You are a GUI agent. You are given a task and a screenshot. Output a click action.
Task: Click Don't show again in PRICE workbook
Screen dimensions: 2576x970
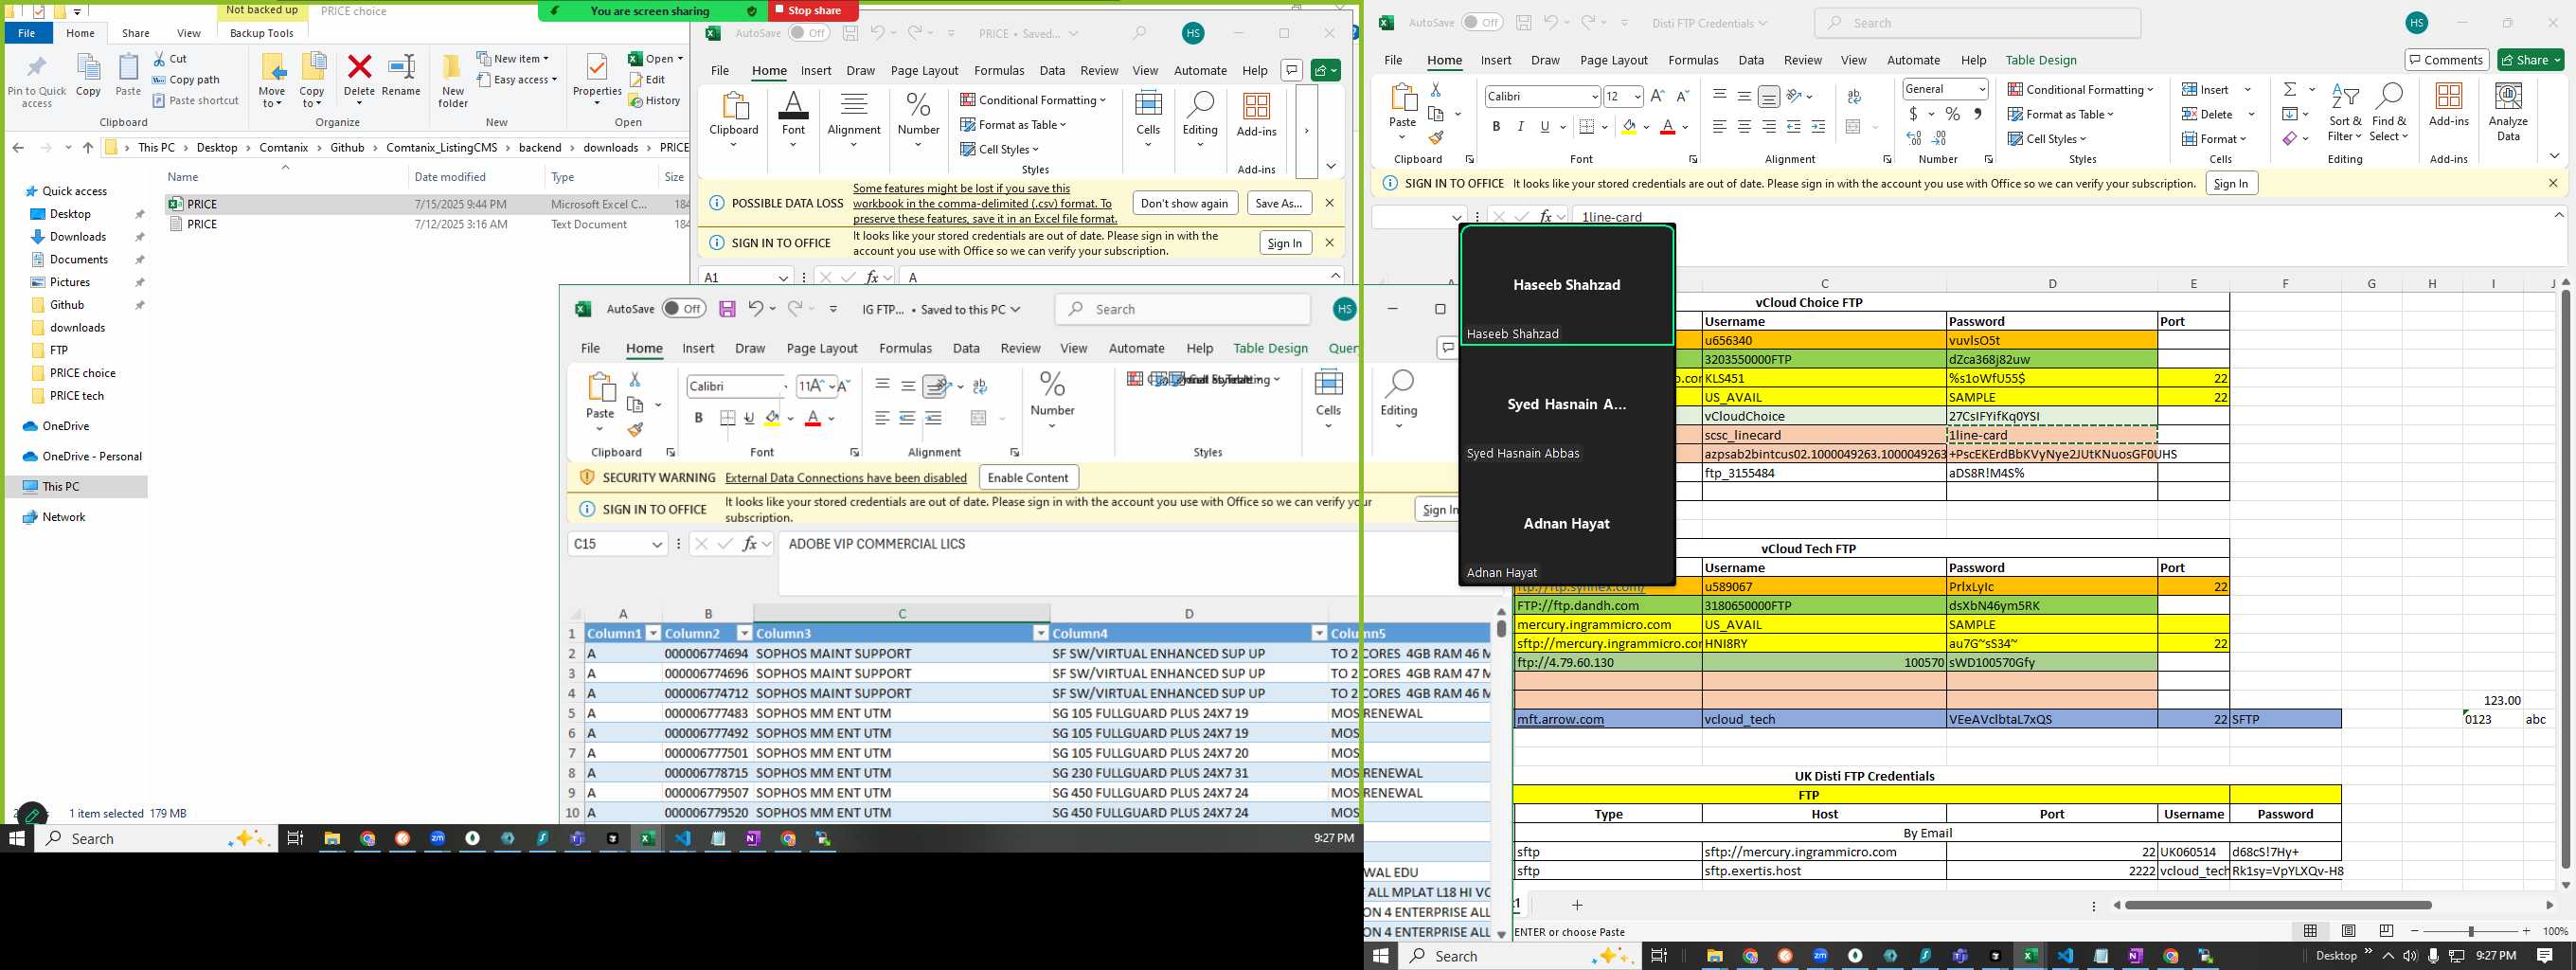pyautogui.click(x=1184, y=203)
